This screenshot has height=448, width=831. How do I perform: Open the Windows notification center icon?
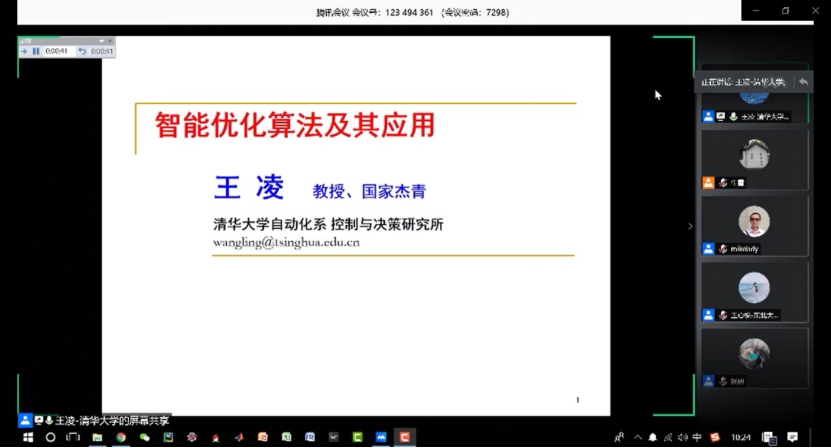coord(792,437)
